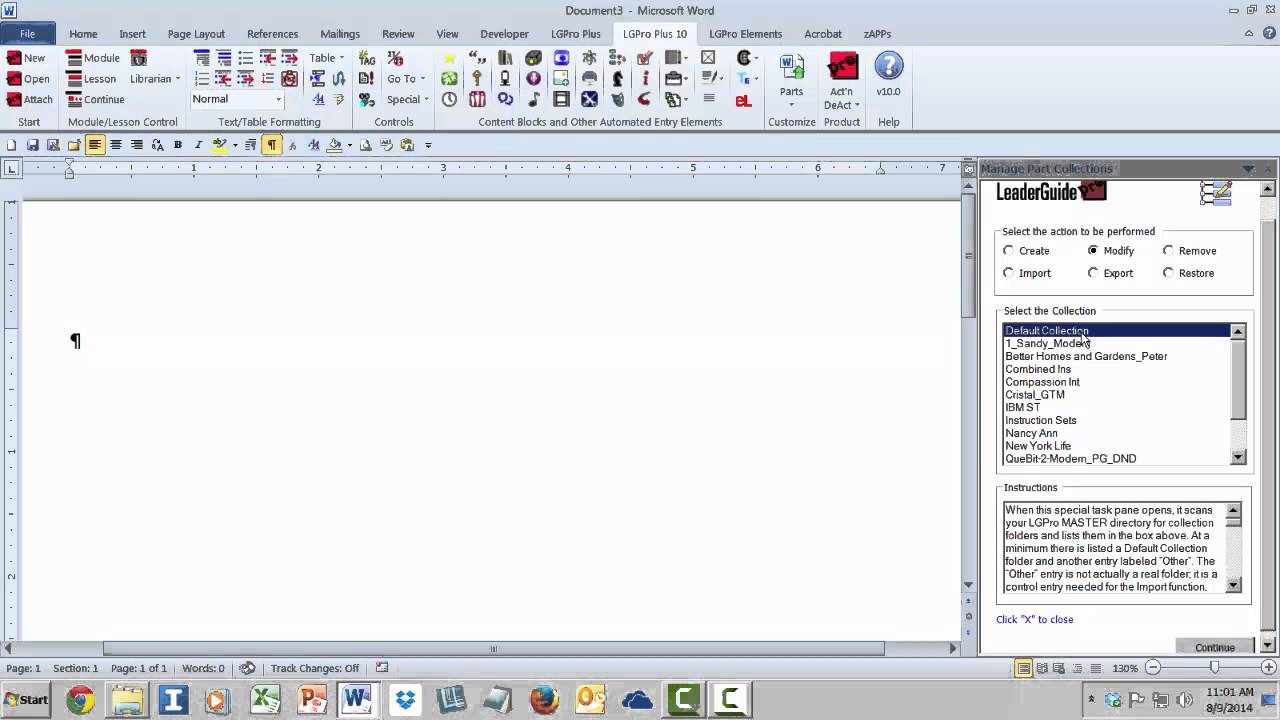Click the clock icon in Content Blocks
Image resolution: width=1280 pixels, height=720 pixels.
coord(450,100)
